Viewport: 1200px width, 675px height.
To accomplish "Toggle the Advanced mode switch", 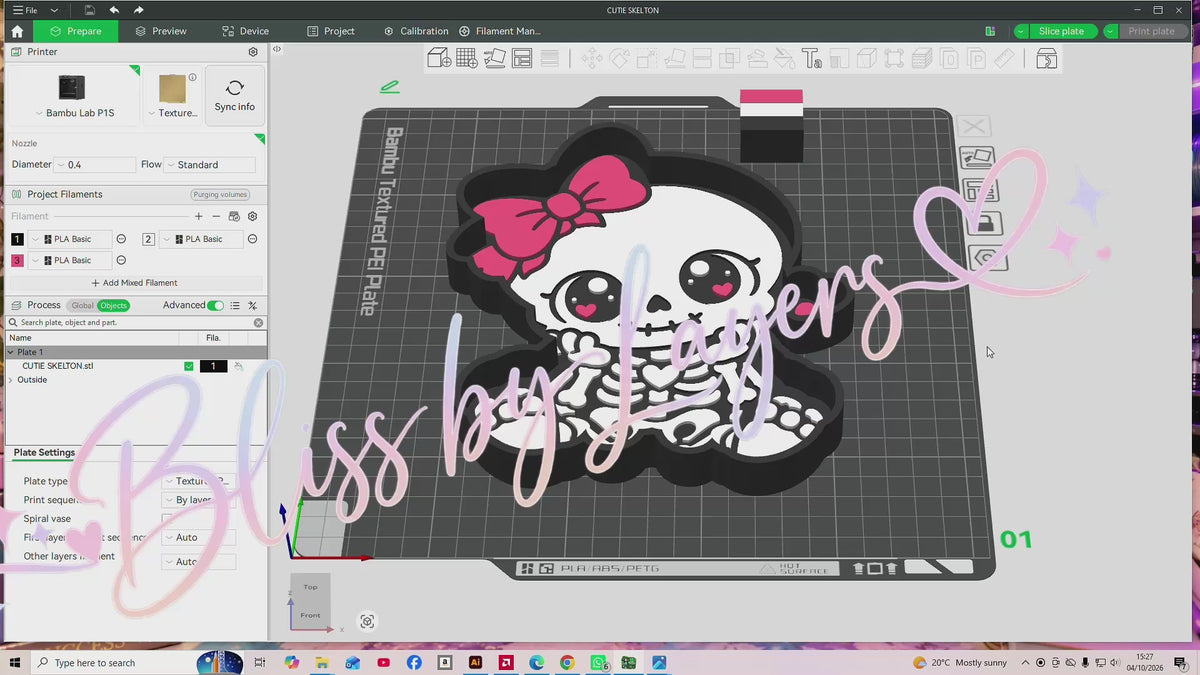I will click(215, 305).
